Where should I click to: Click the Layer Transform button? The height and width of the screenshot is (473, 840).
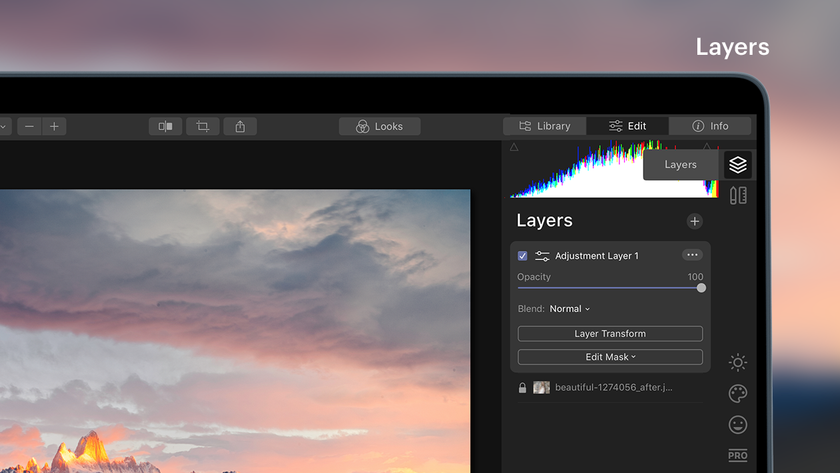coord(610,334)
